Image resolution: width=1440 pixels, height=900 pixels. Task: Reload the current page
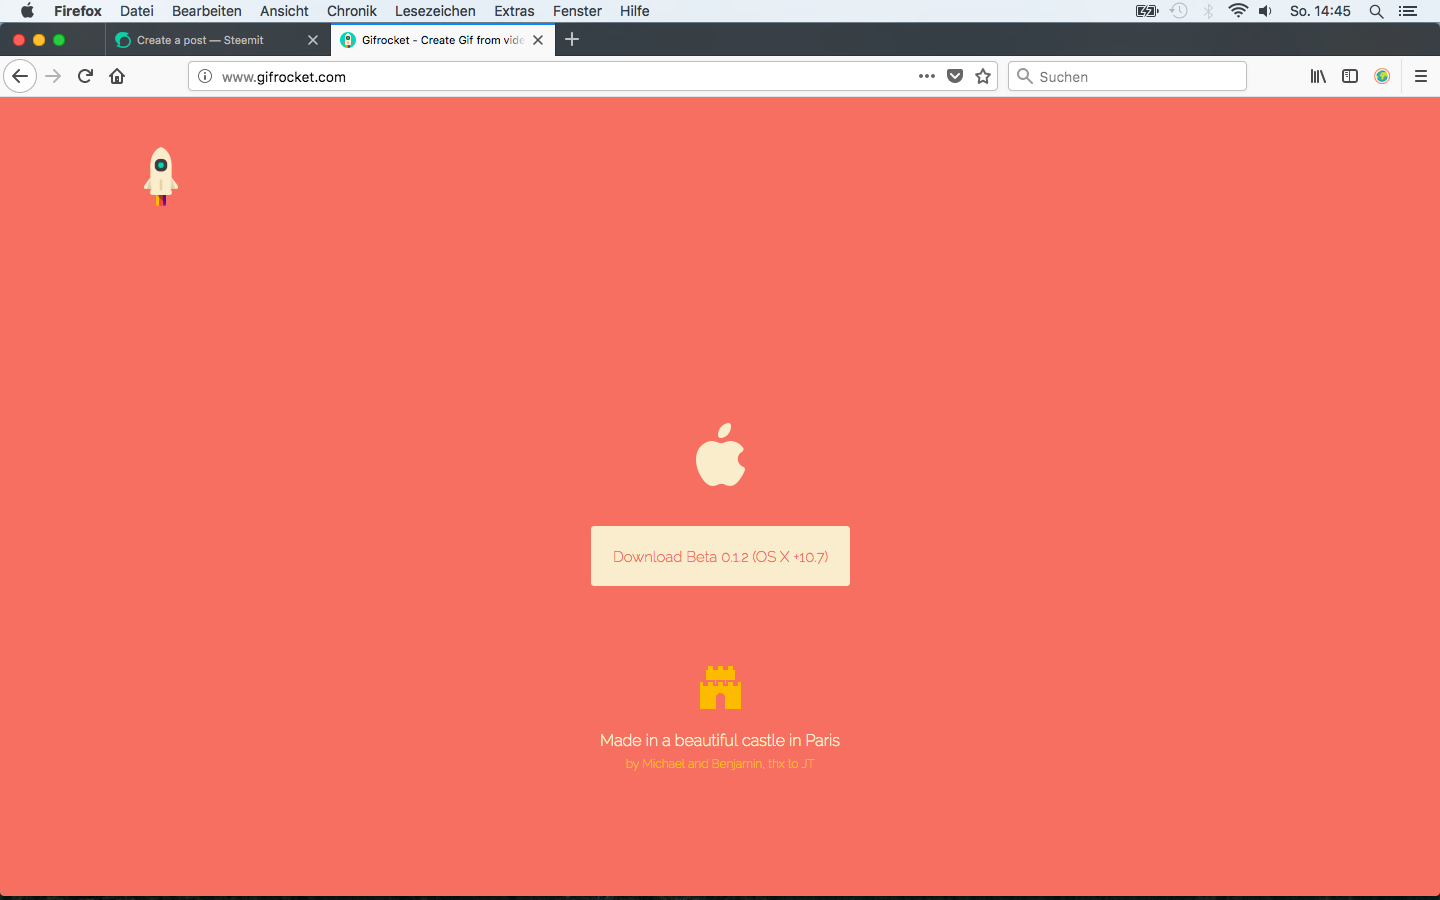(86, 76)
